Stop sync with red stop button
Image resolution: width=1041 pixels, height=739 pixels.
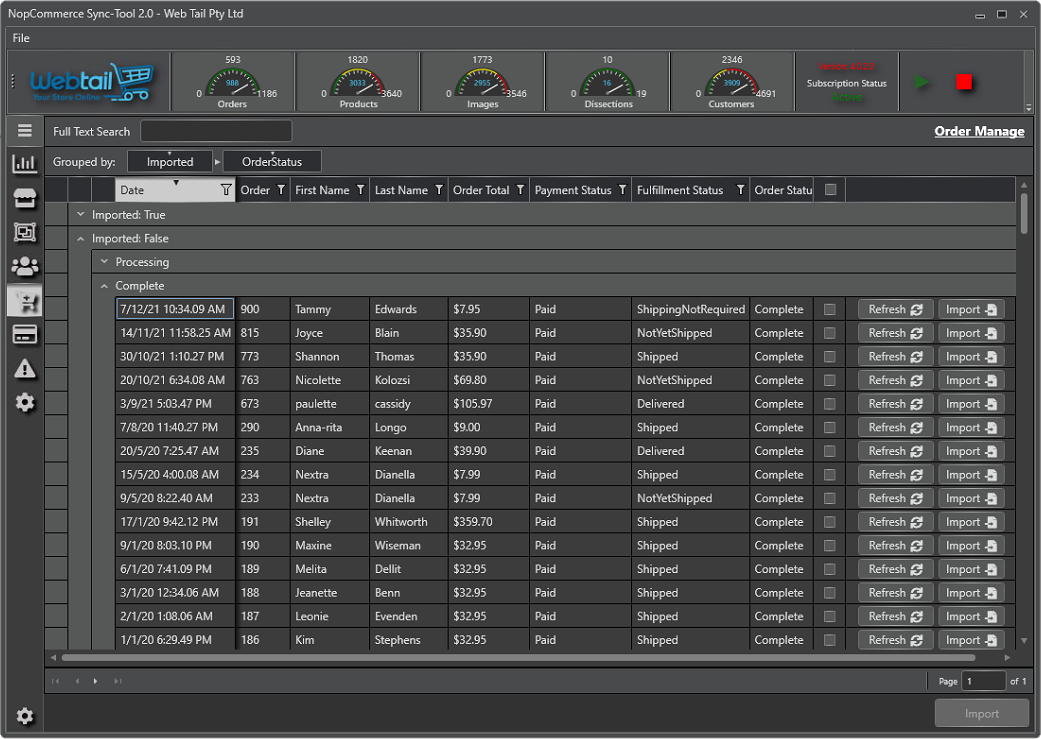coord(964,82)
